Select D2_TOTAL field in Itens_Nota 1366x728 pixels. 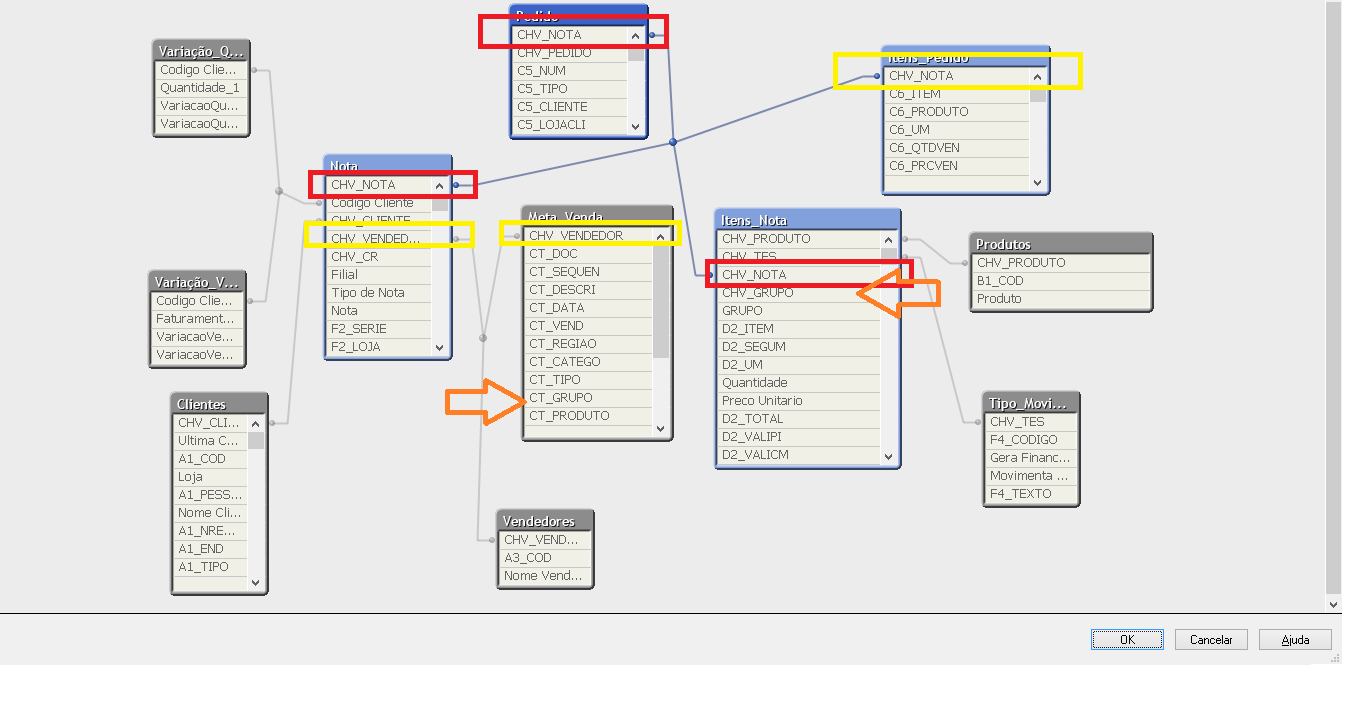(799, 419)
